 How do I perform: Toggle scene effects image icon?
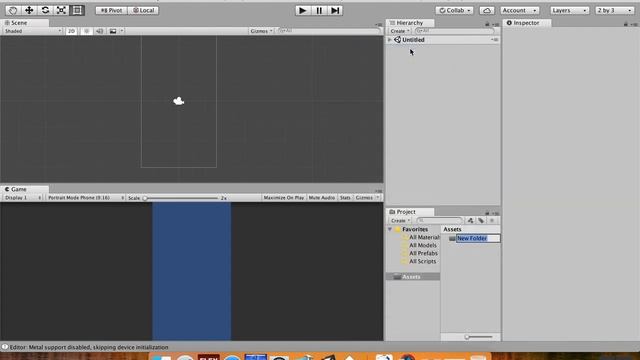point(113,31)
